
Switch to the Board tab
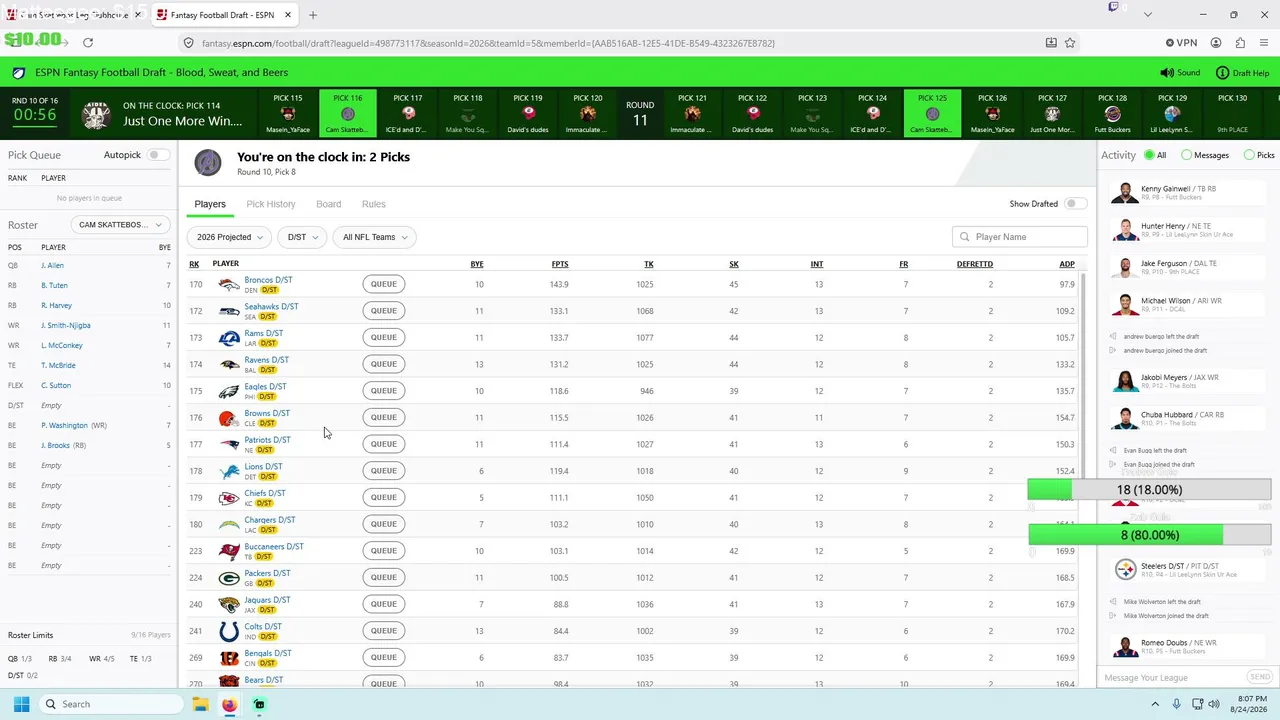click(x=329, y=204)
